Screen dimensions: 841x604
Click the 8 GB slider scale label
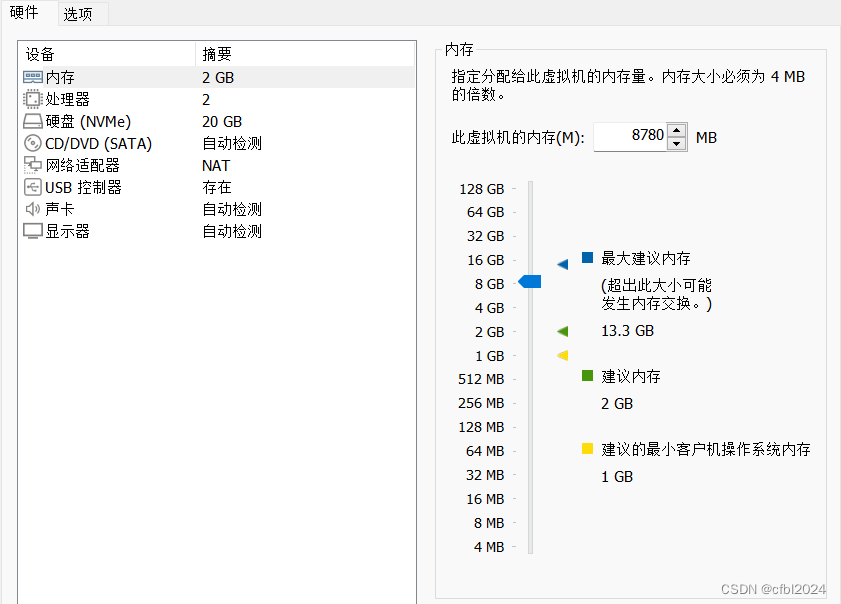pyautogui.click(x=489, y=284)
